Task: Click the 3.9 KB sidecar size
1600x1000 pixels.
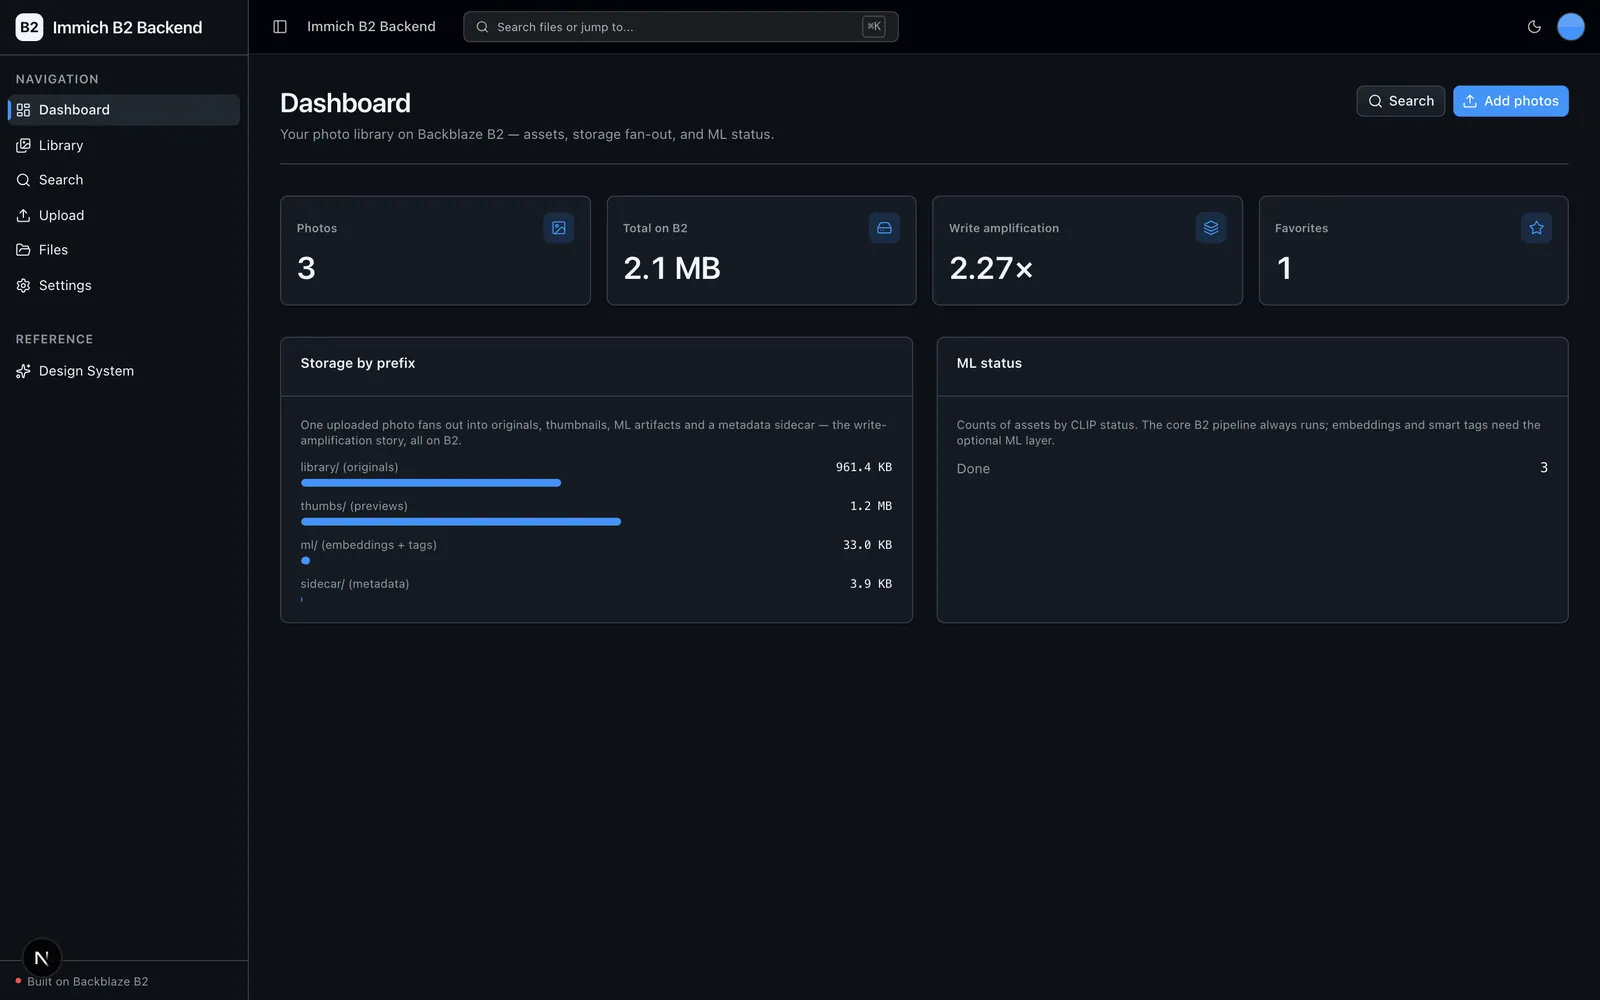Action: tap(871, 584)
